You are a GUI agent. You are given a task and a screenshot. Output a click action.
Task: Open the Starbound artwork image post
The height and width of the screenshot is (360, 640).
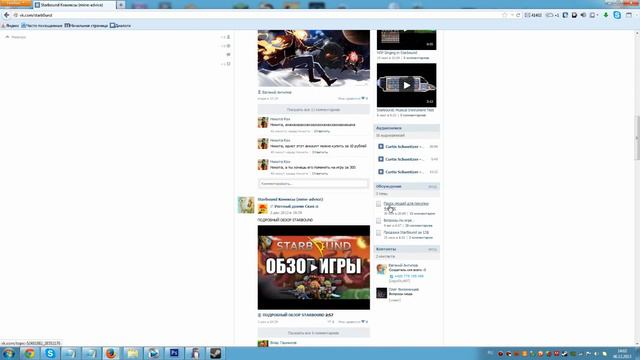[x=313, y=58]
